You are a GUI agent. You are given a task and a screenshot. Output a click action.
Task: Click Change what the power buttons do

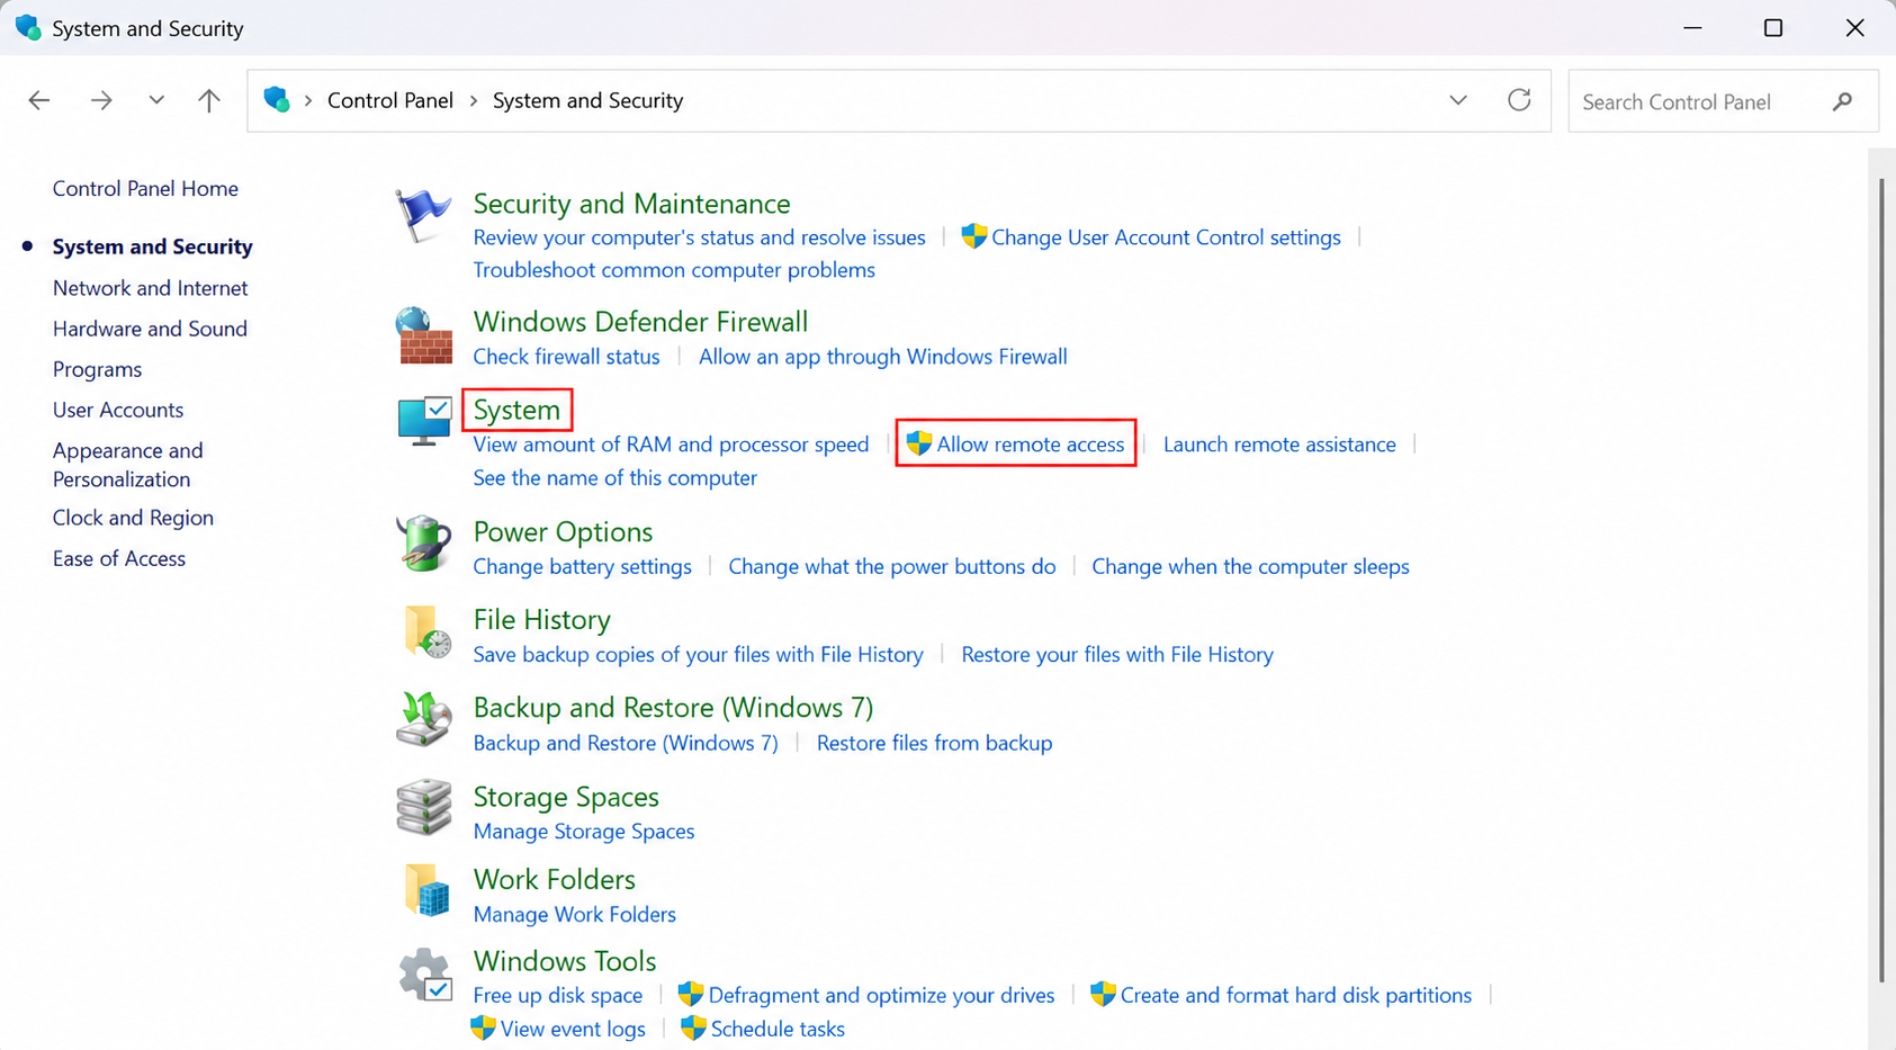(892, 566)
